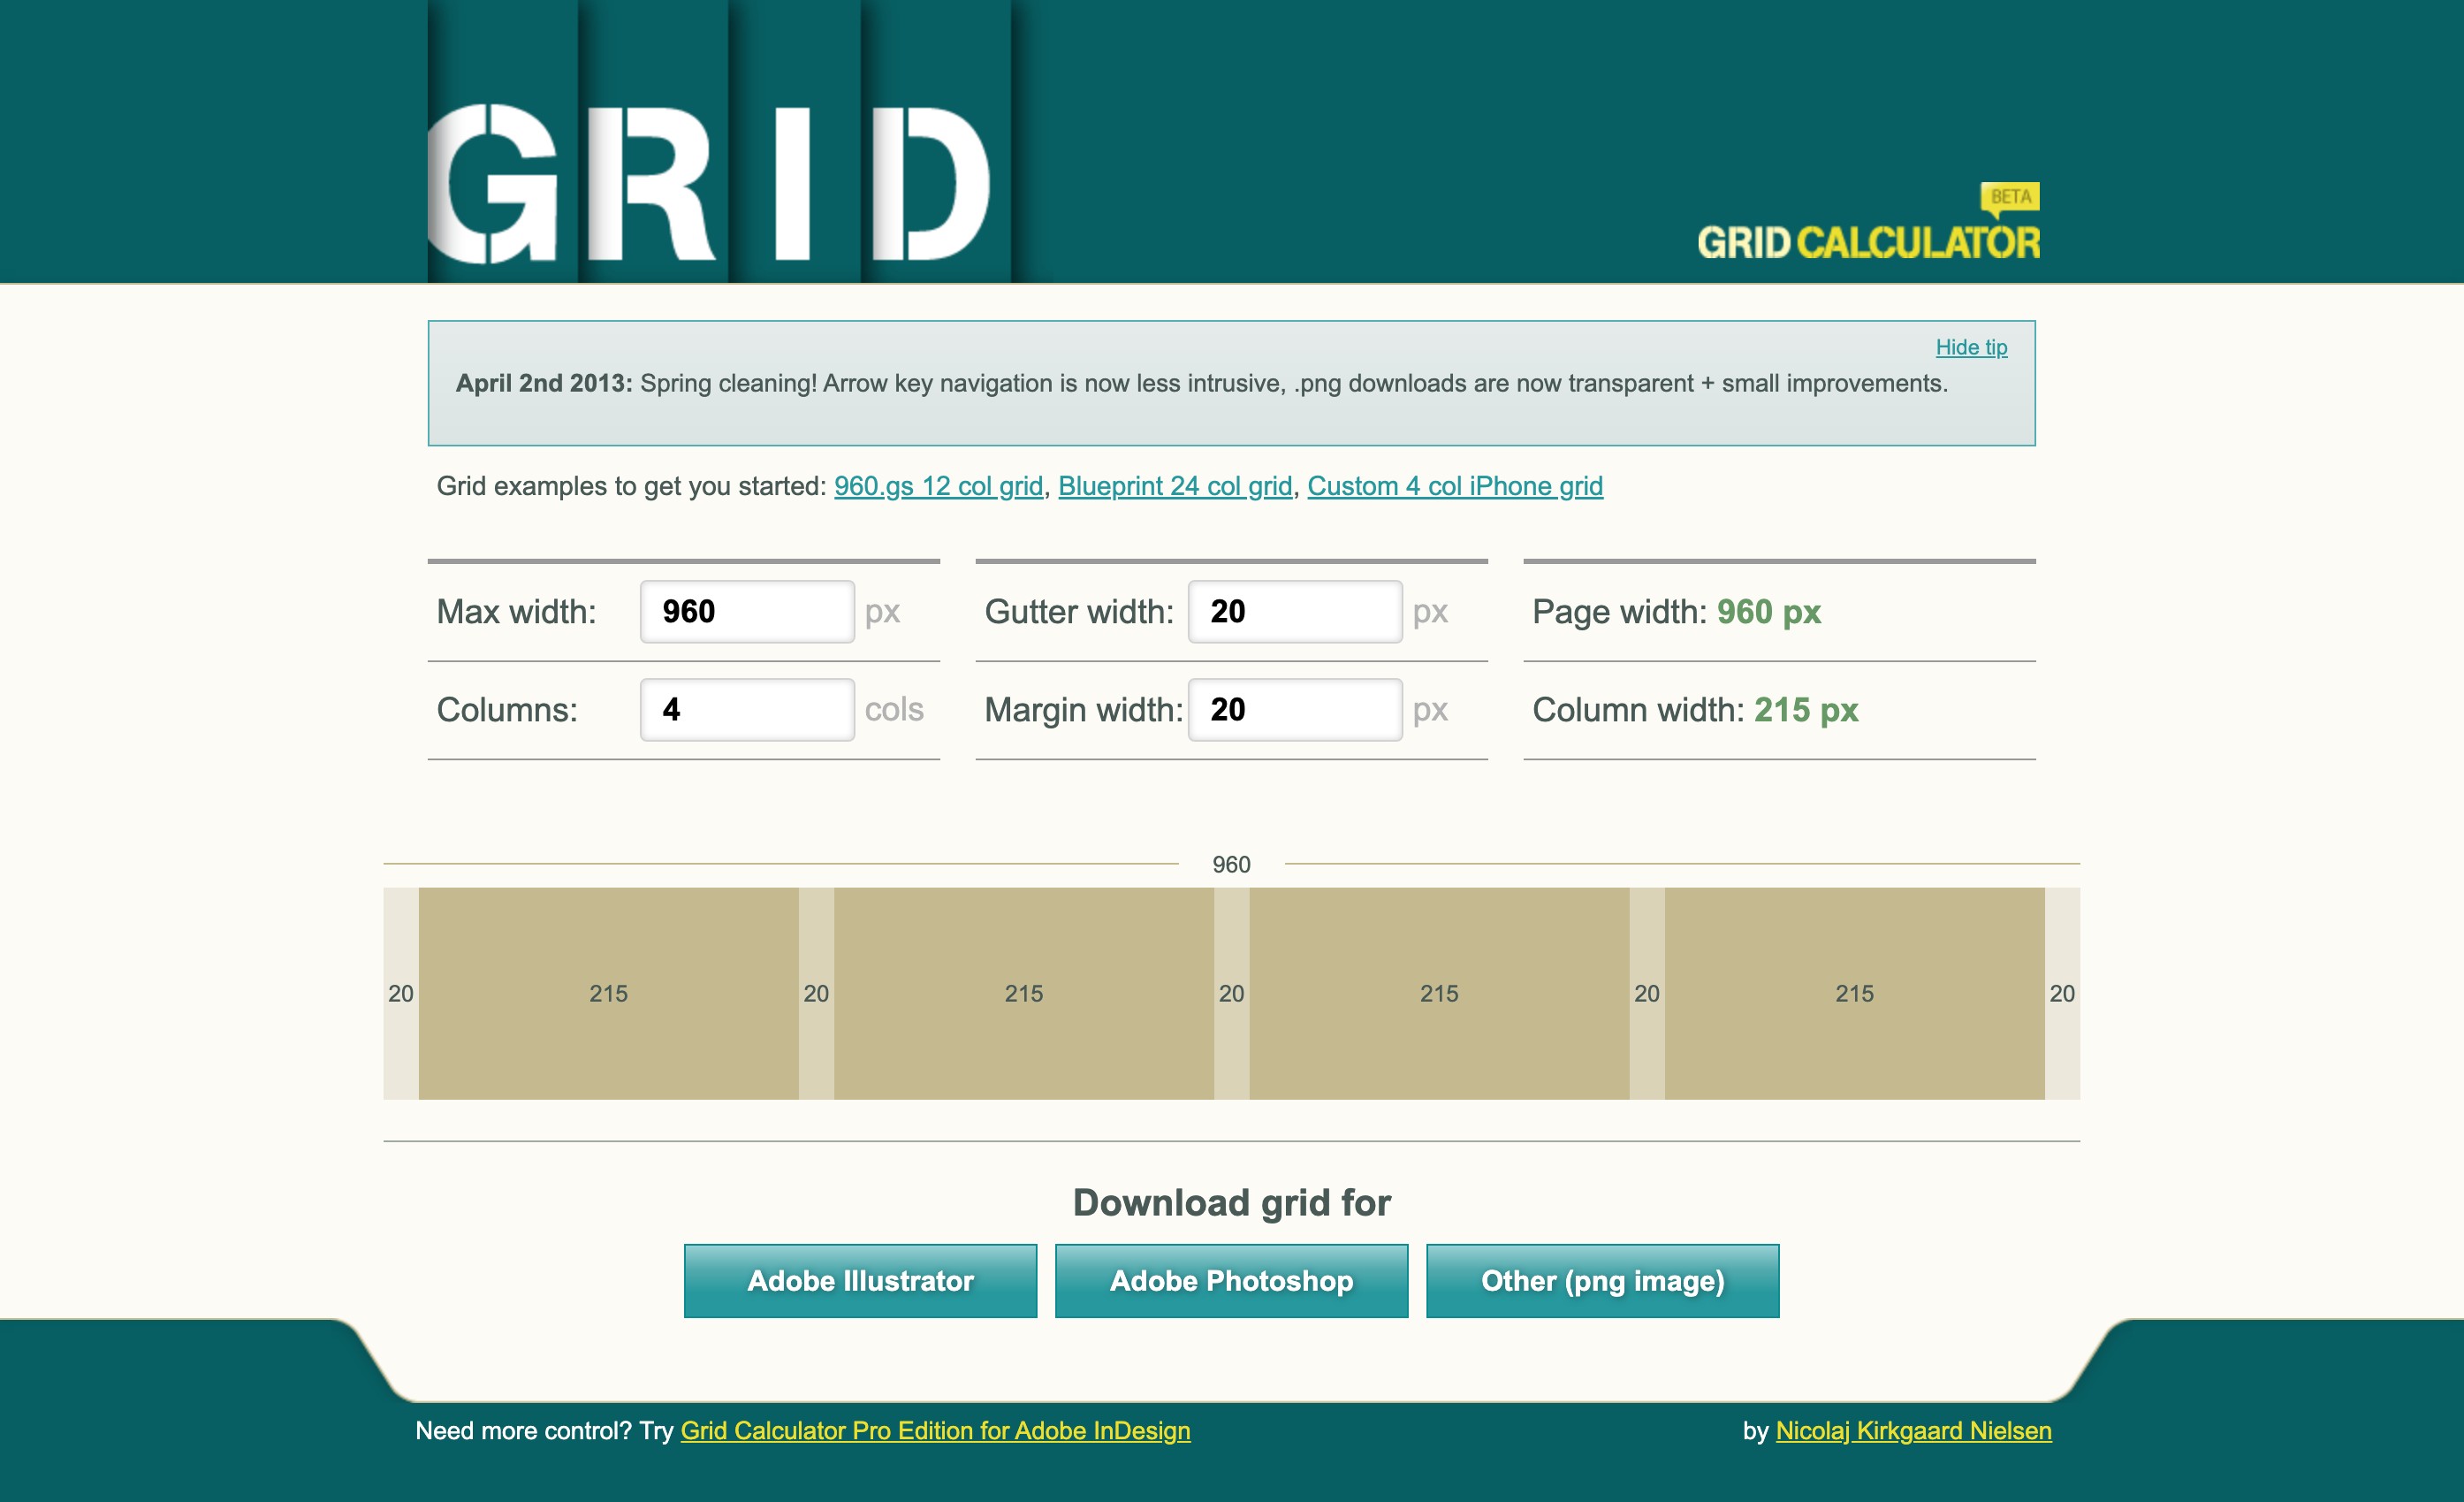The width and height of the screenshot is (2464, 1502).
Task: Click the first 215 column block
Action: (608, 993)
